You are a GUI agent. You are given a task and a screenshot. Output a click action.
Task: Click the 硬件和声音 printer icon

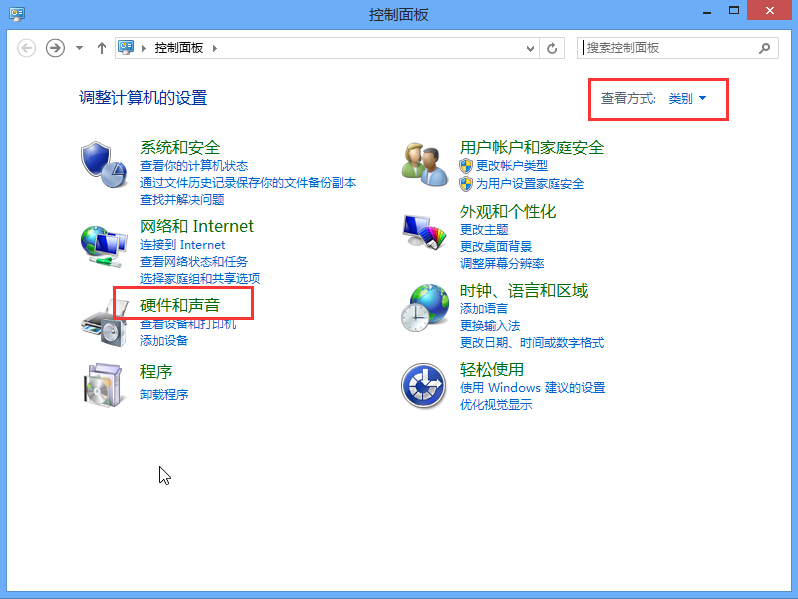pyautogui.click(x=103, y=319)
